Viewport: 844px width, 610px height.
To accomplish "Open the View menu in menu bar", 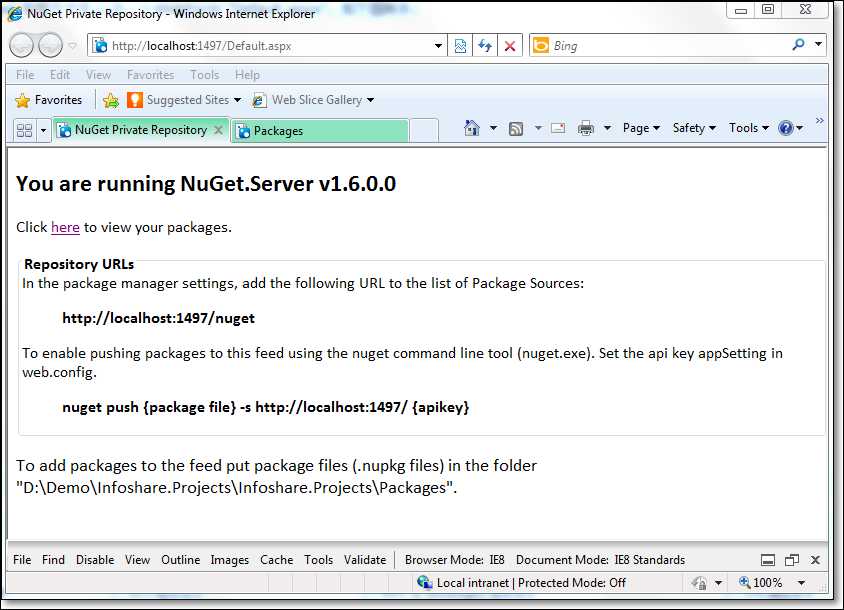I will coord(98,75).
